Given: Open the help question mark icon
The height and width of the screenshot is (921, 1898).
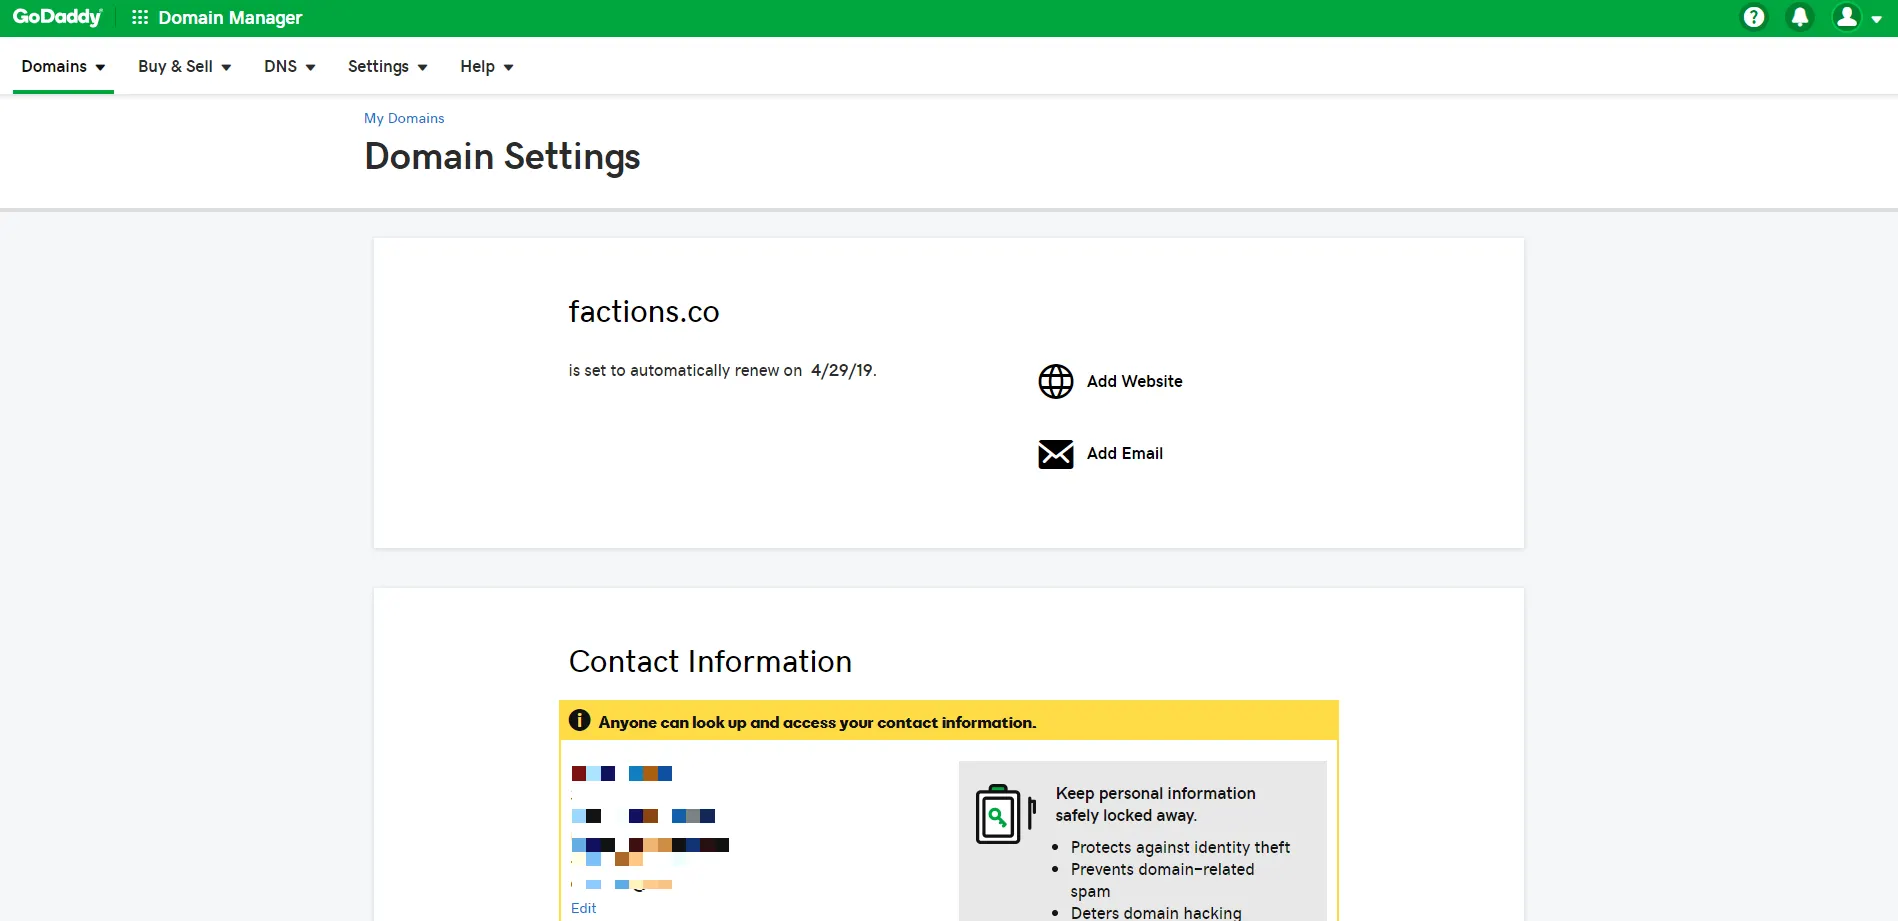Looking at the screenshot, I should click(x=1754, y=17).
